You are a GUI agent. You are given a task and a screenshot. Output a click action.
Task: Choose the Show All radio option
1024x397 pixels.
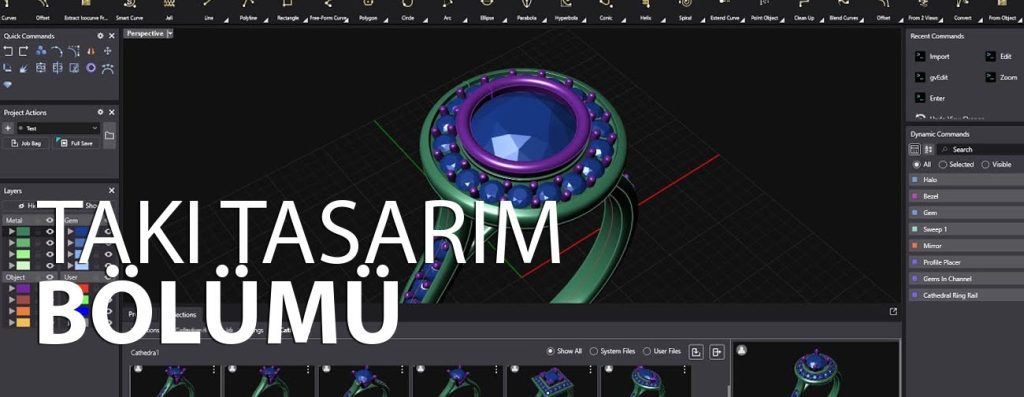coord(564,351)
